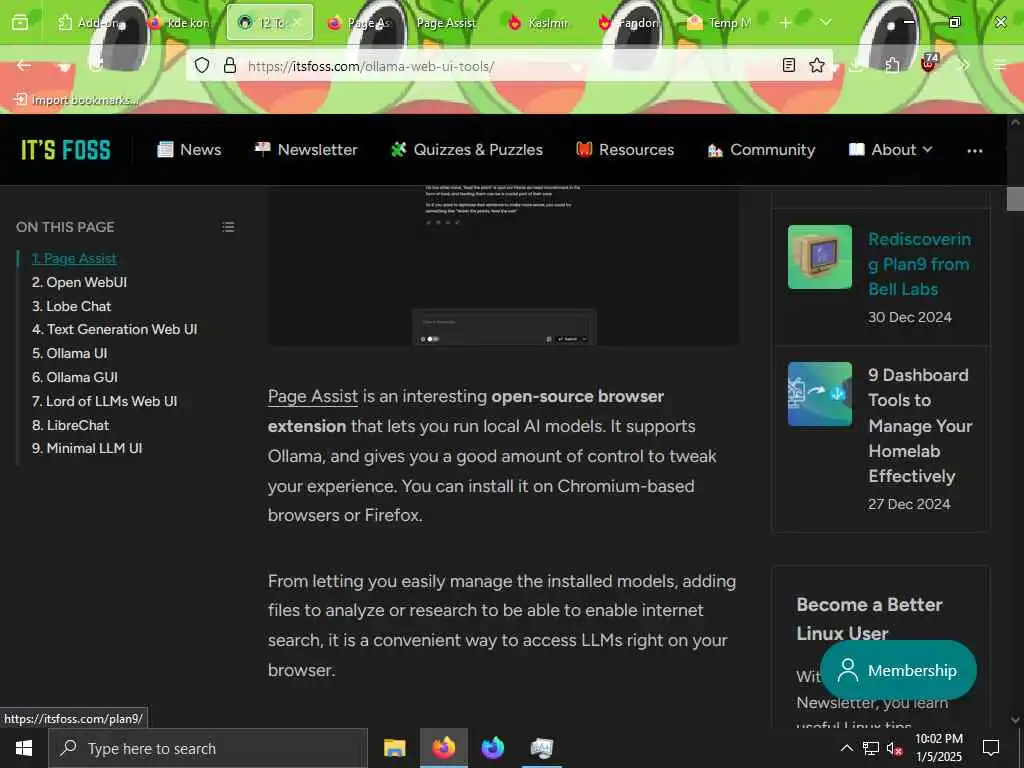The image size is (1024, 768).
Task: Open the extensions puzzle-piece icon
Action: click(x=893, y=65)
